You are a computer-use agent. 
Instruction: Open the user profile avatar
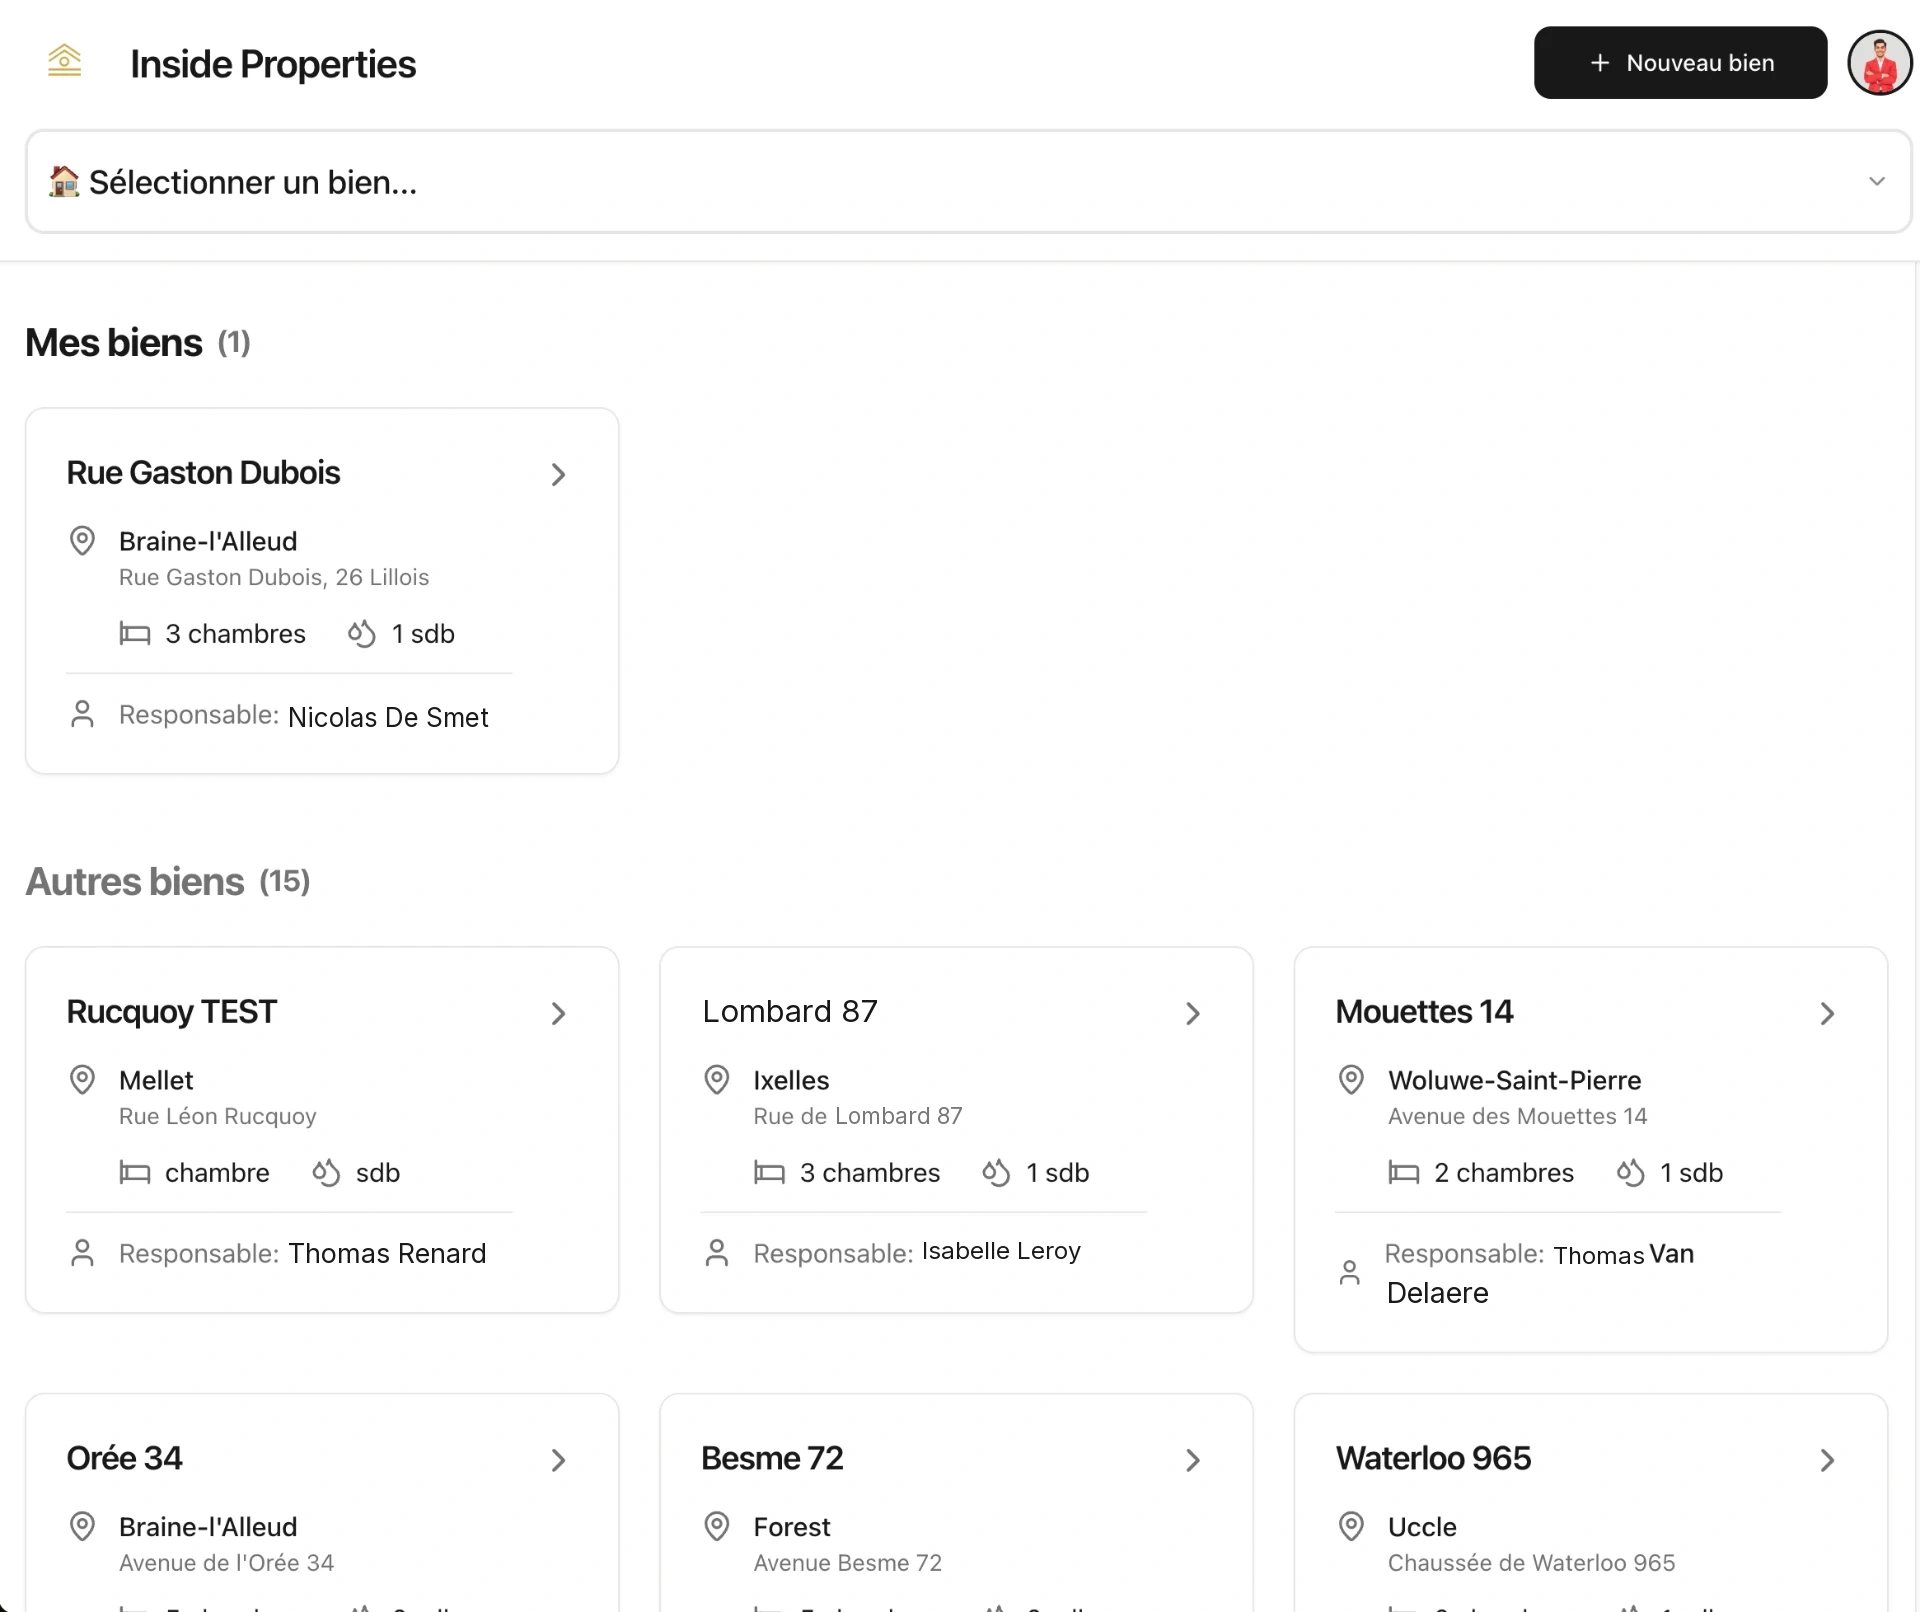(1879, 62)
